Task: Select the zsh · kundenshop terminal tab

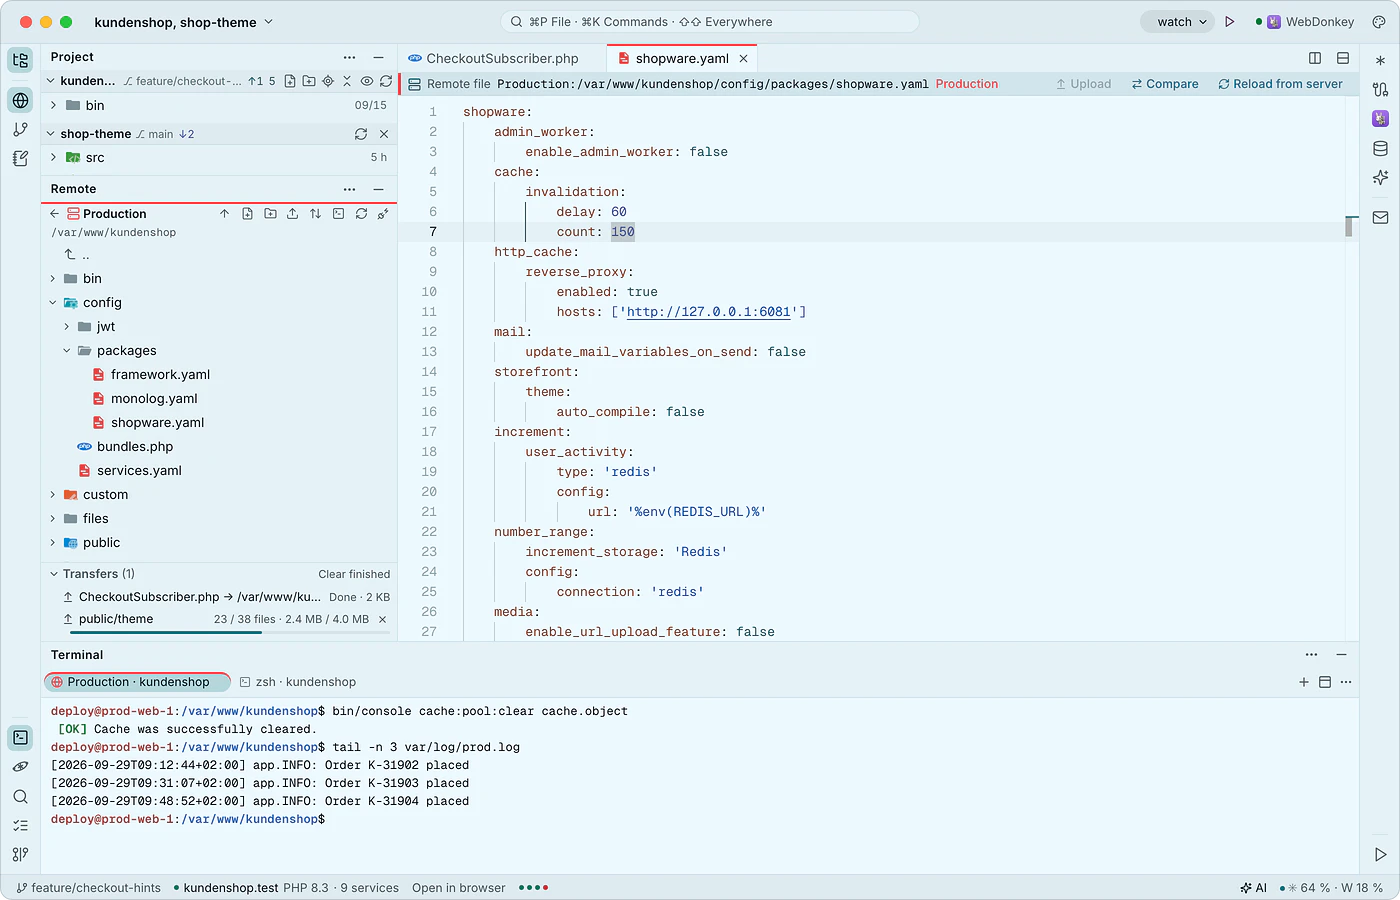Action: (x=298, y=682)
